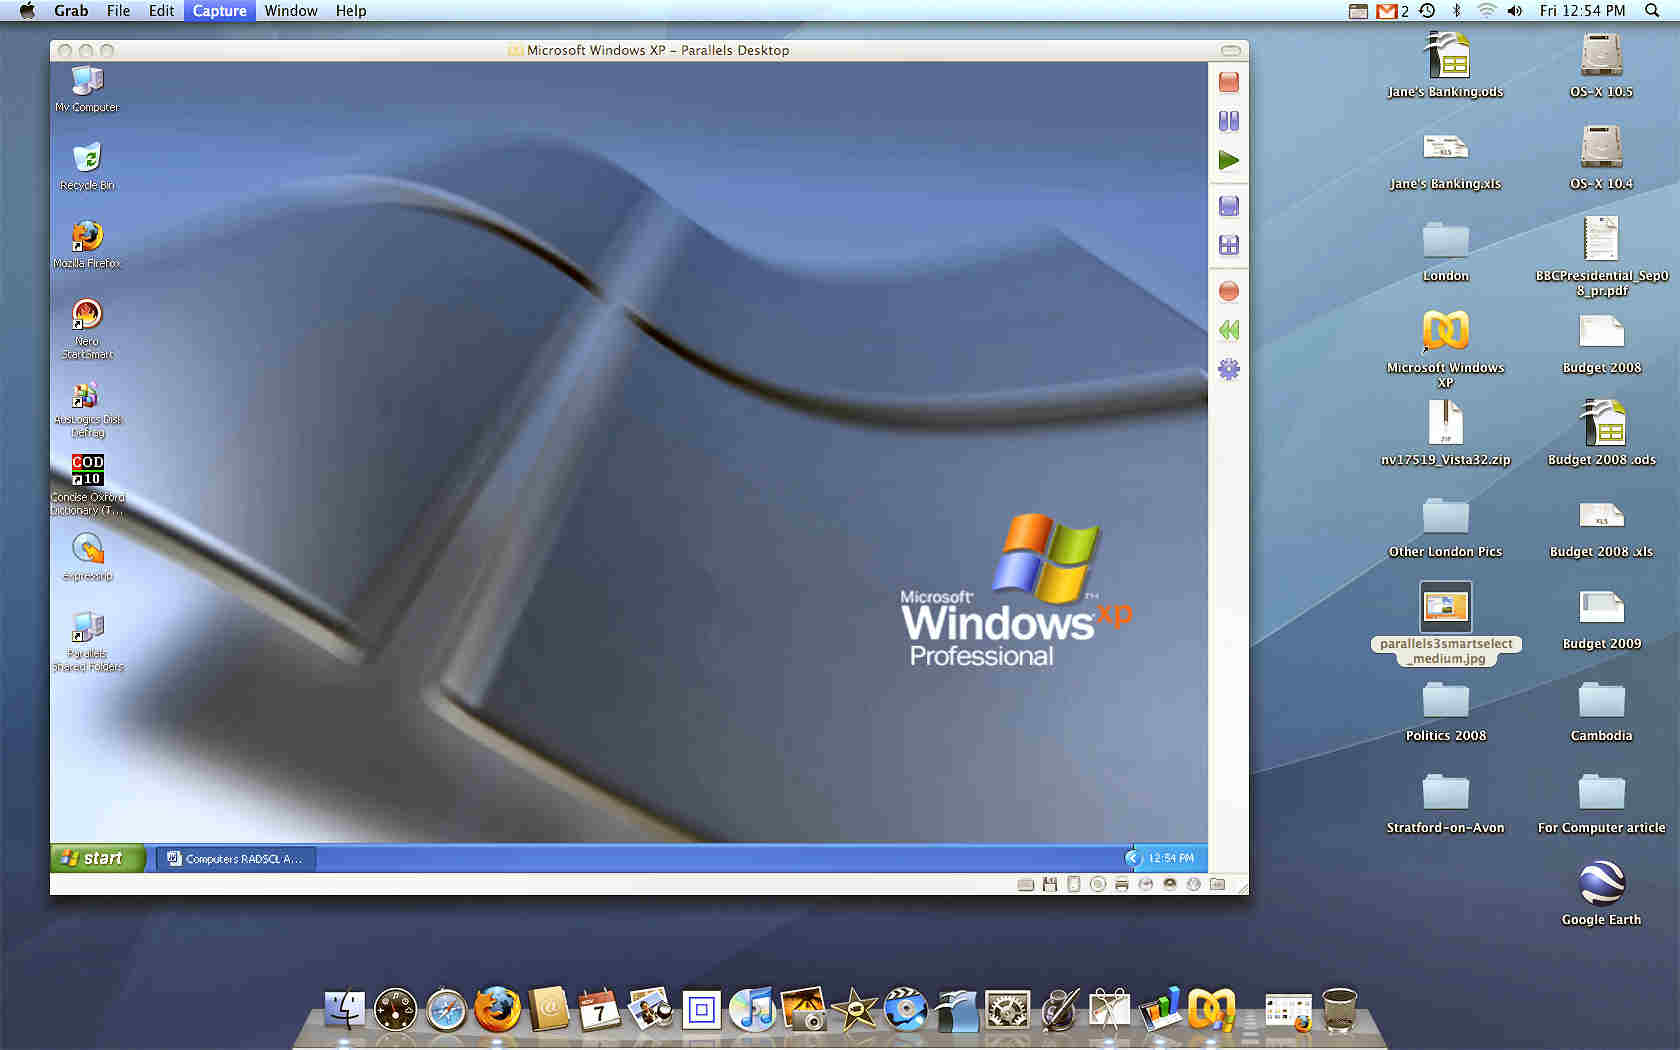
Task: Expand the hidden XP system tray icons
Action: tap(1132, 858)
